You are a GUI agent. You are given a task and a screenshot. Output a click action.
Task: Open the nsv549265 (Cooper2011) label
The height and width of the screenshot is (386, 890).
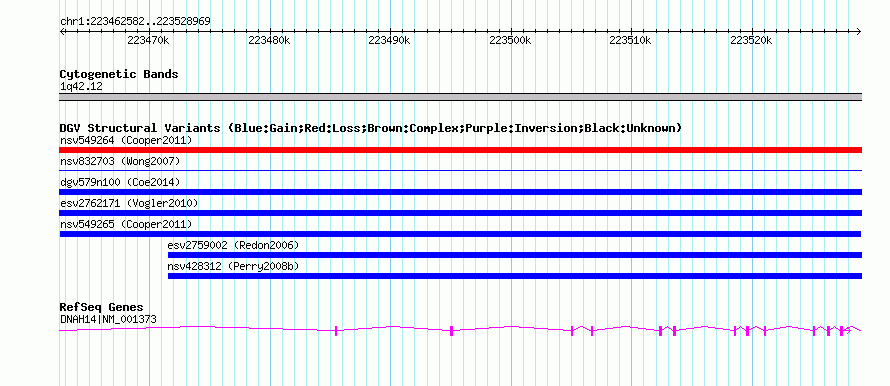click(x=126, y=224)
